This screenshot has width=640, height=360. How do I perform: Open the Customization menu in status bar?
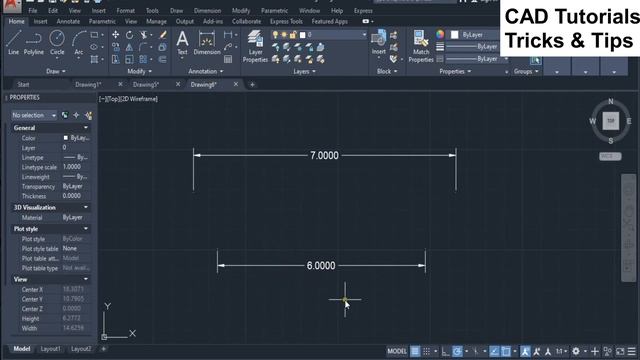[x=632, y=351]
